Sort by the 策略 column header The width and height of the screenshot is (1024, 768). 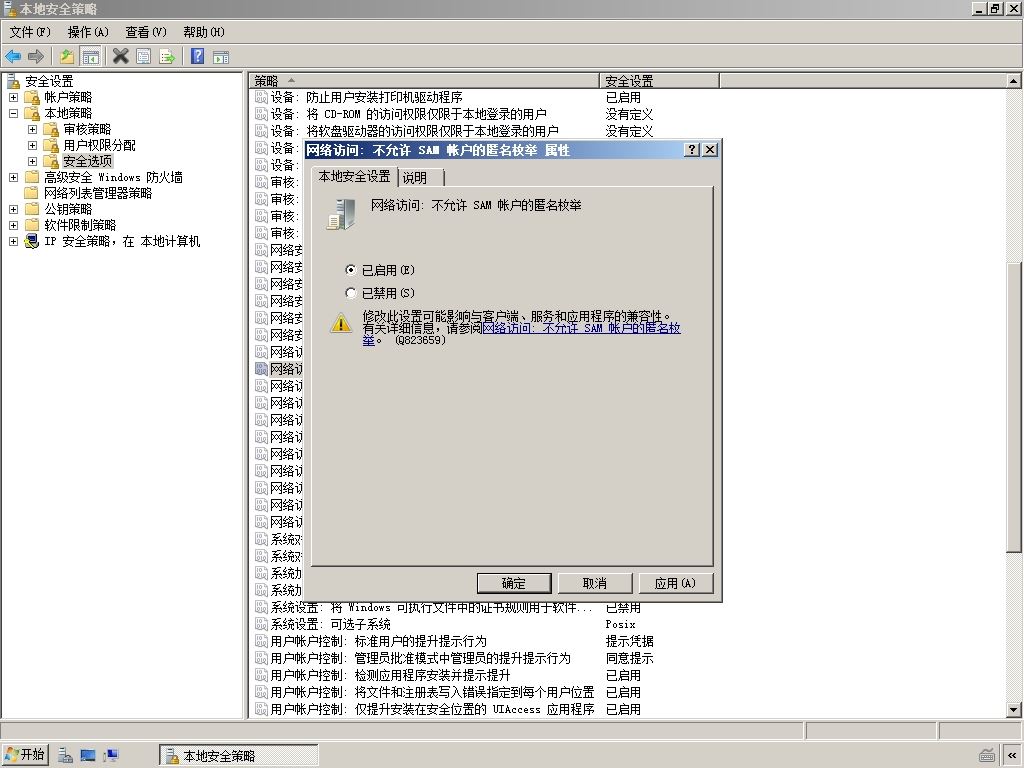pyautogui.click(x=424, y=81)
